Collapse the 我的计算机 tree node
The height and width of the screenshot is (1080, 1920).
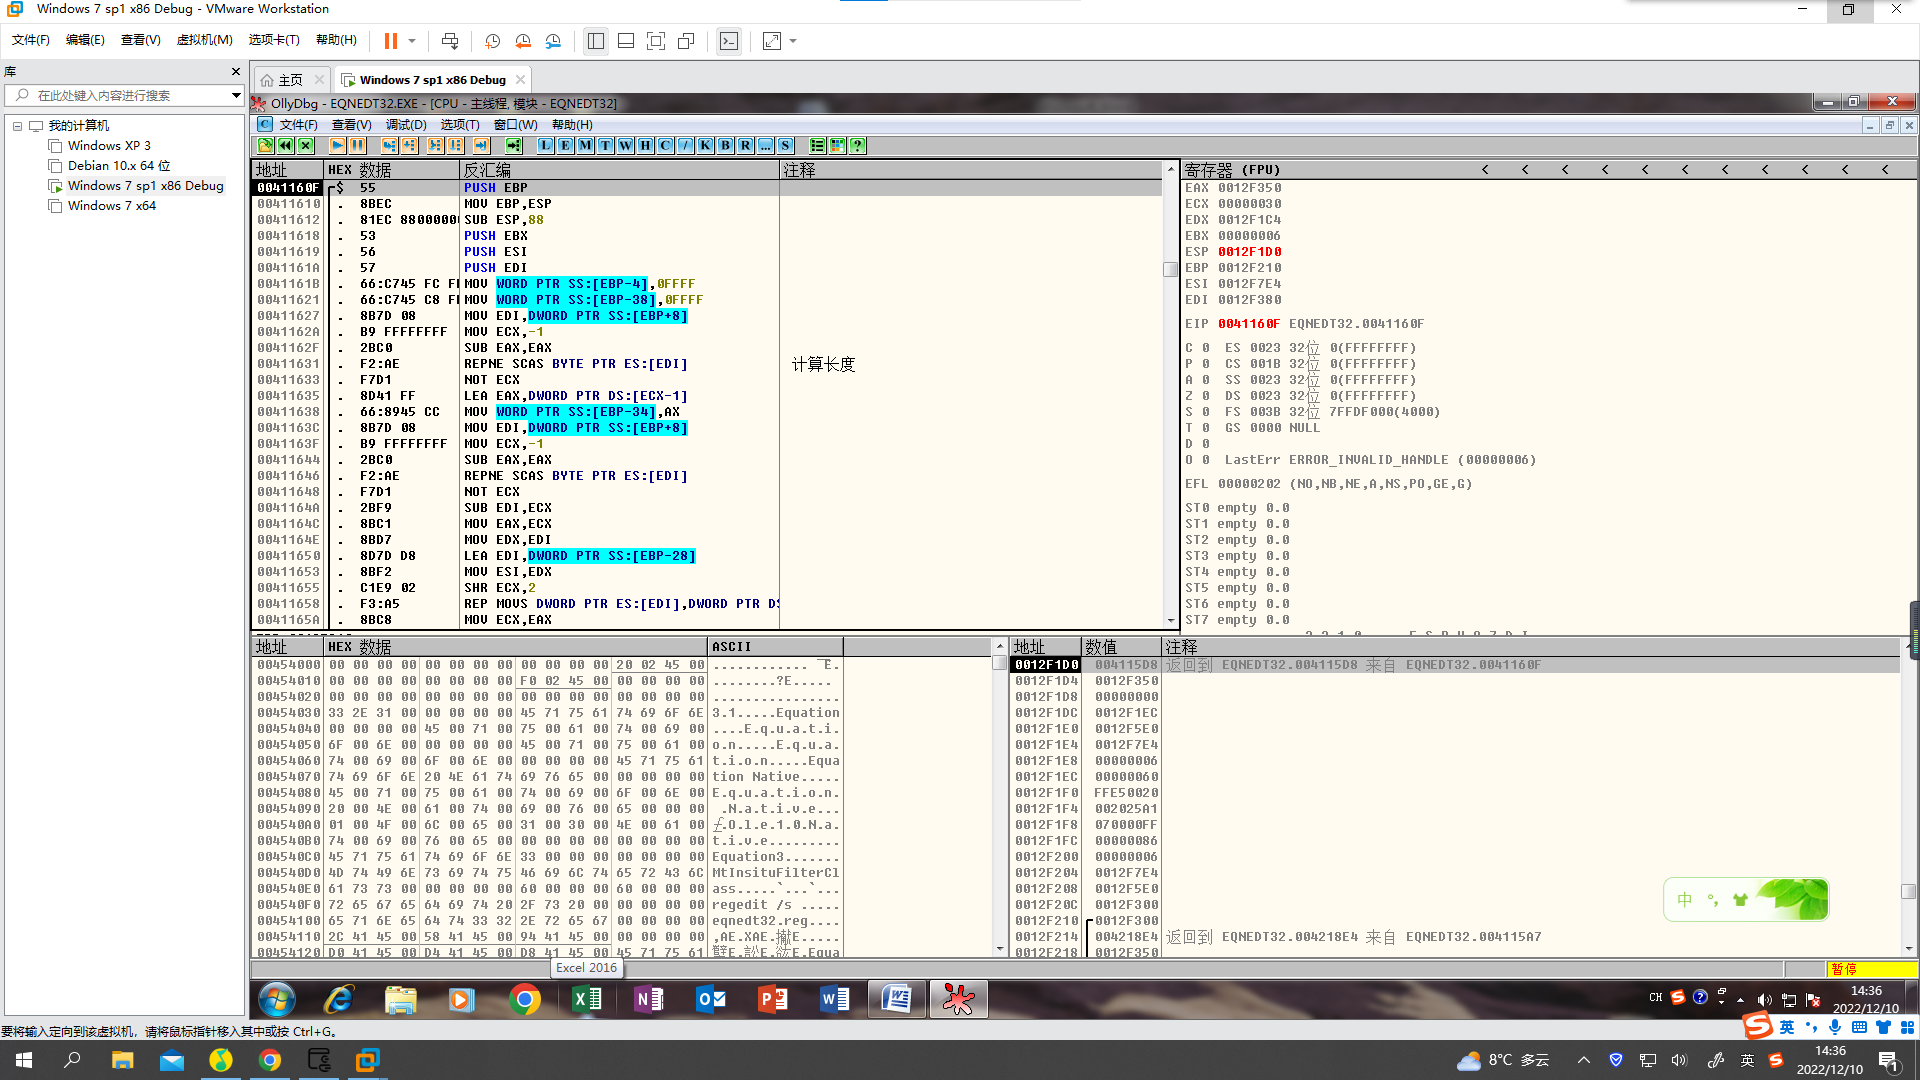click(x=17, y=126)
